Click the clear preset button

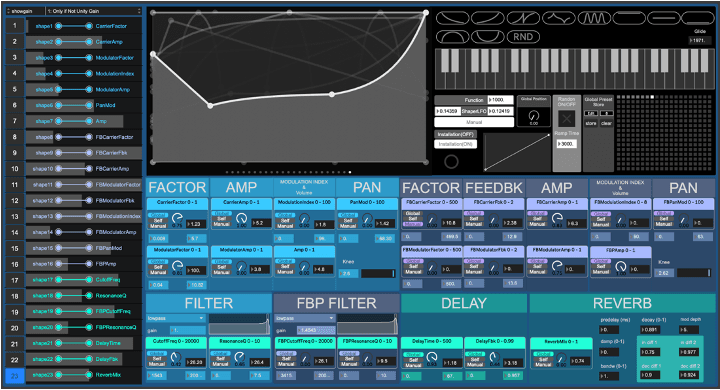[x=606, y=123]
